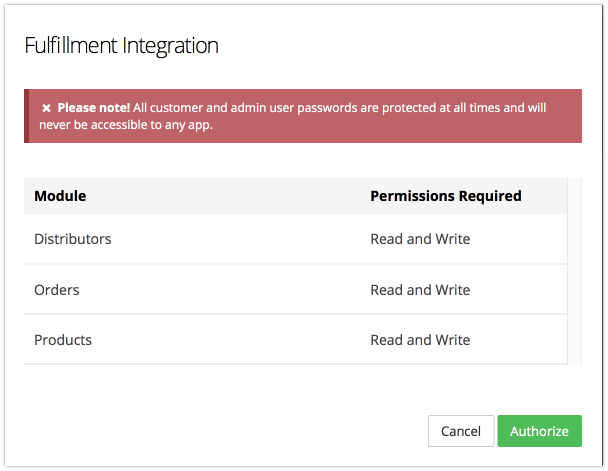Click the Cancel button
The width and height of the screenshot is (608, 471).
pyautogui.click(x=461, y=431)
